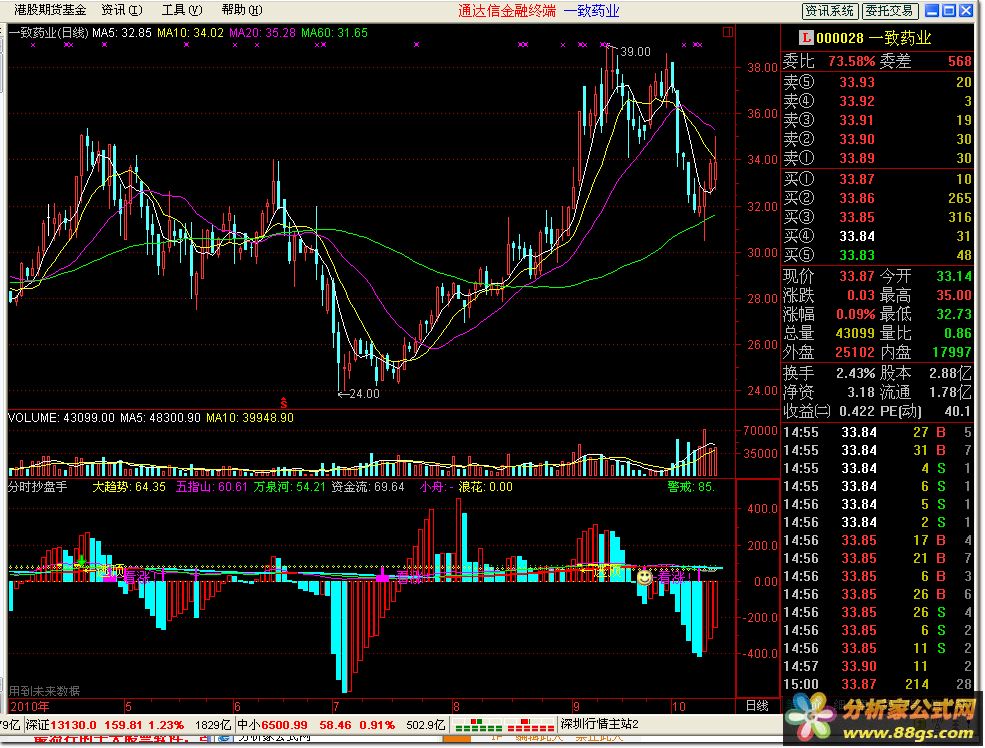Click the 深圳行情主站2 server label
Image resolution: width=985 pixels, height=748 pixels.
pos(599,725)
